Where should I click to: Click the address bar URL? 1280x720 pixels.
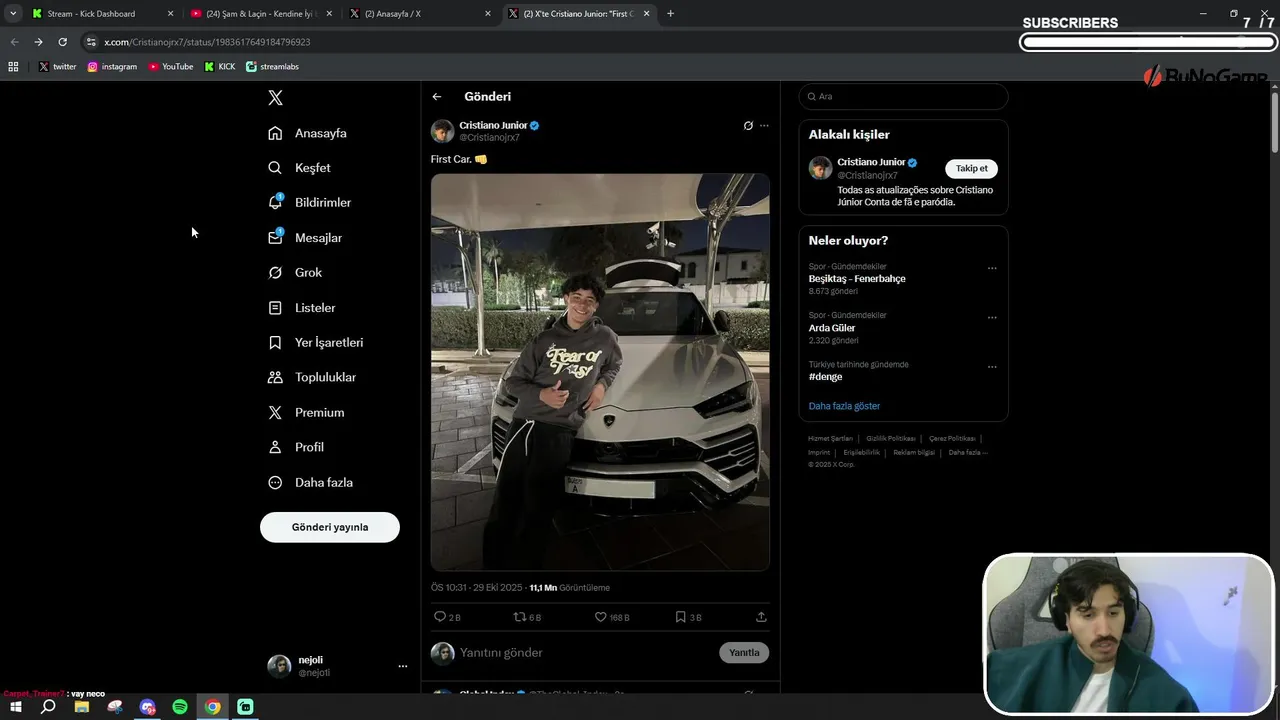pyautogui.click(x=207, y=42)
